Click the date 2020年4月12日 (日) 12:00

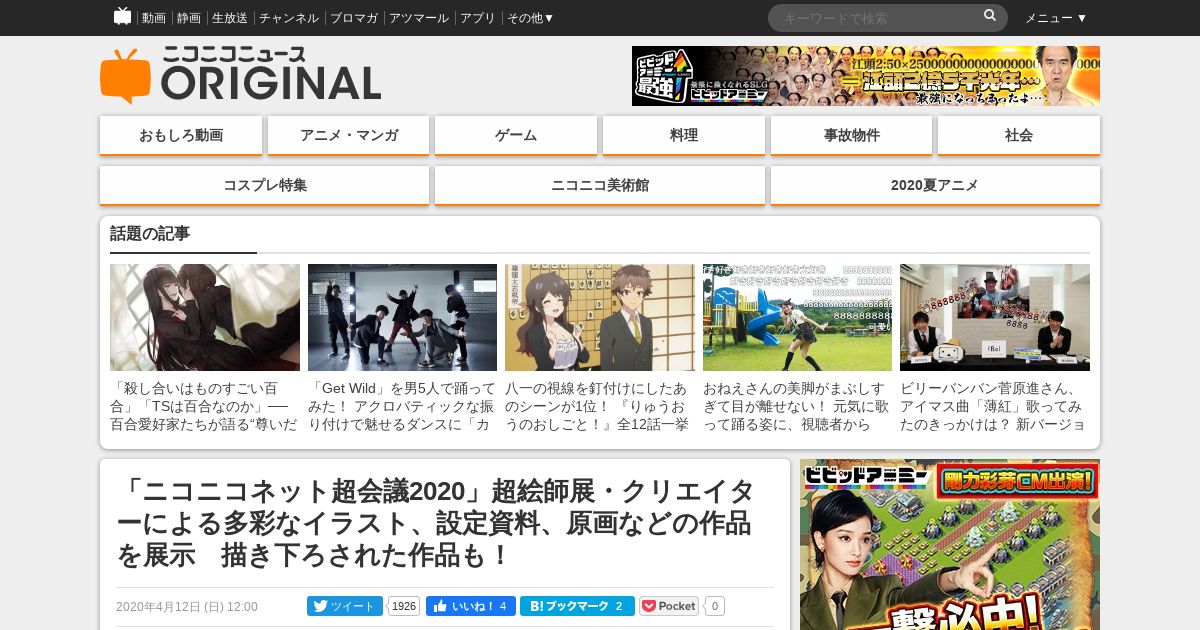pyautogui.click(x=187, y=607)
